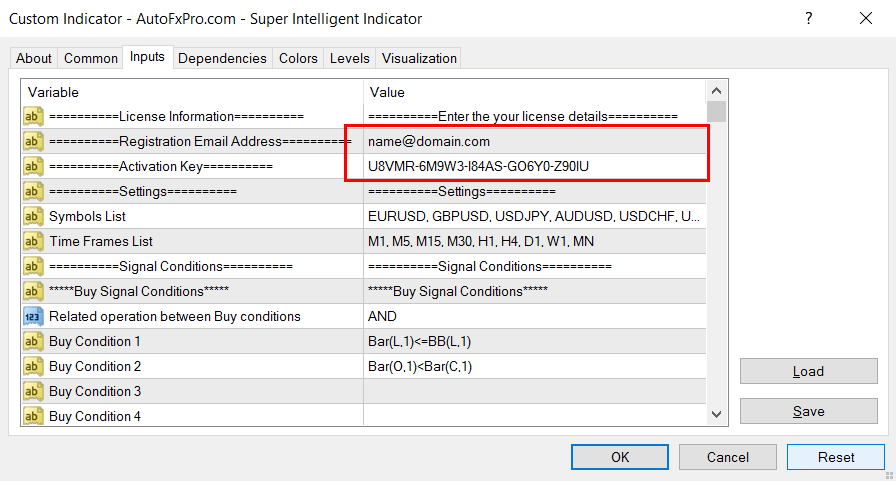The image size is (896, 481).
Task: Open the About tab
Action: (x=34, y=58)
